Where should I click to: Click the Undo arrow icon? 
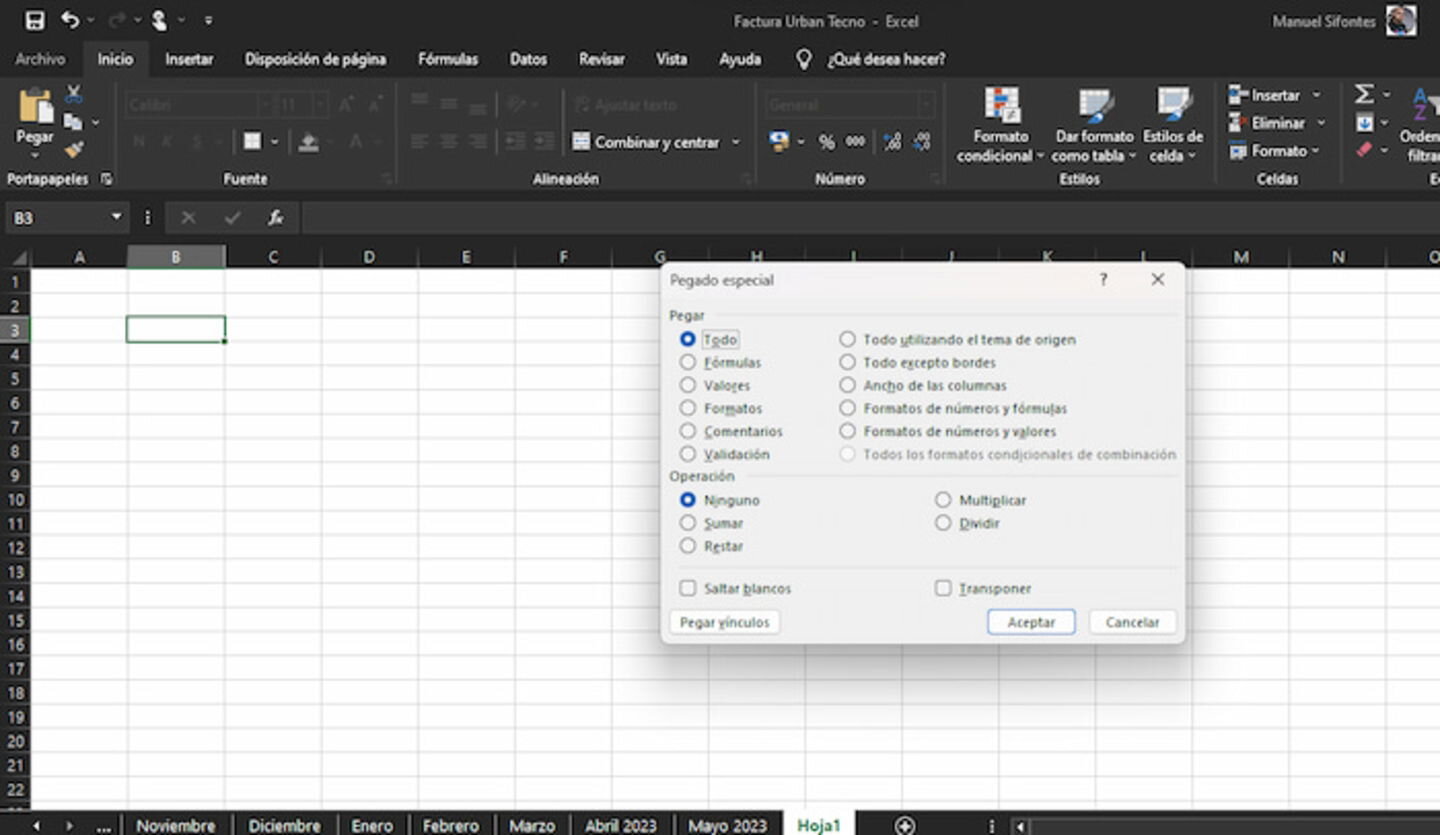pos(69,20)
